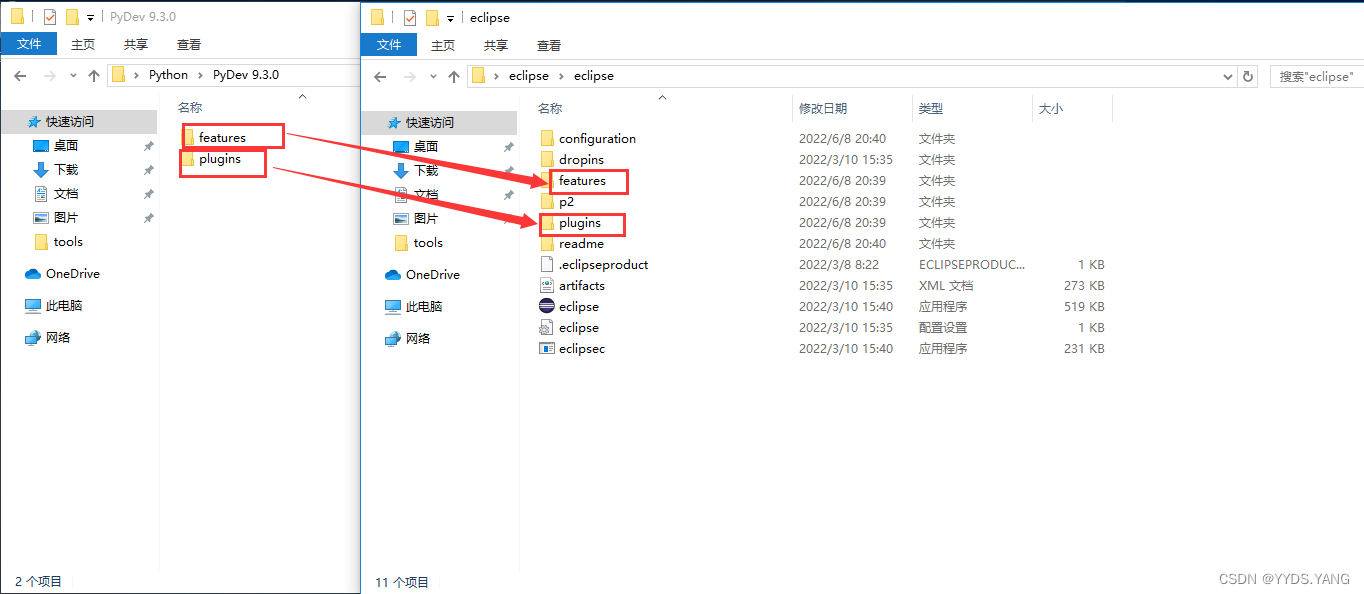Open 桌面 in eclipse window sidebar
The height and width of the screenshot is (594, 1364).
[x=426, y=146]
